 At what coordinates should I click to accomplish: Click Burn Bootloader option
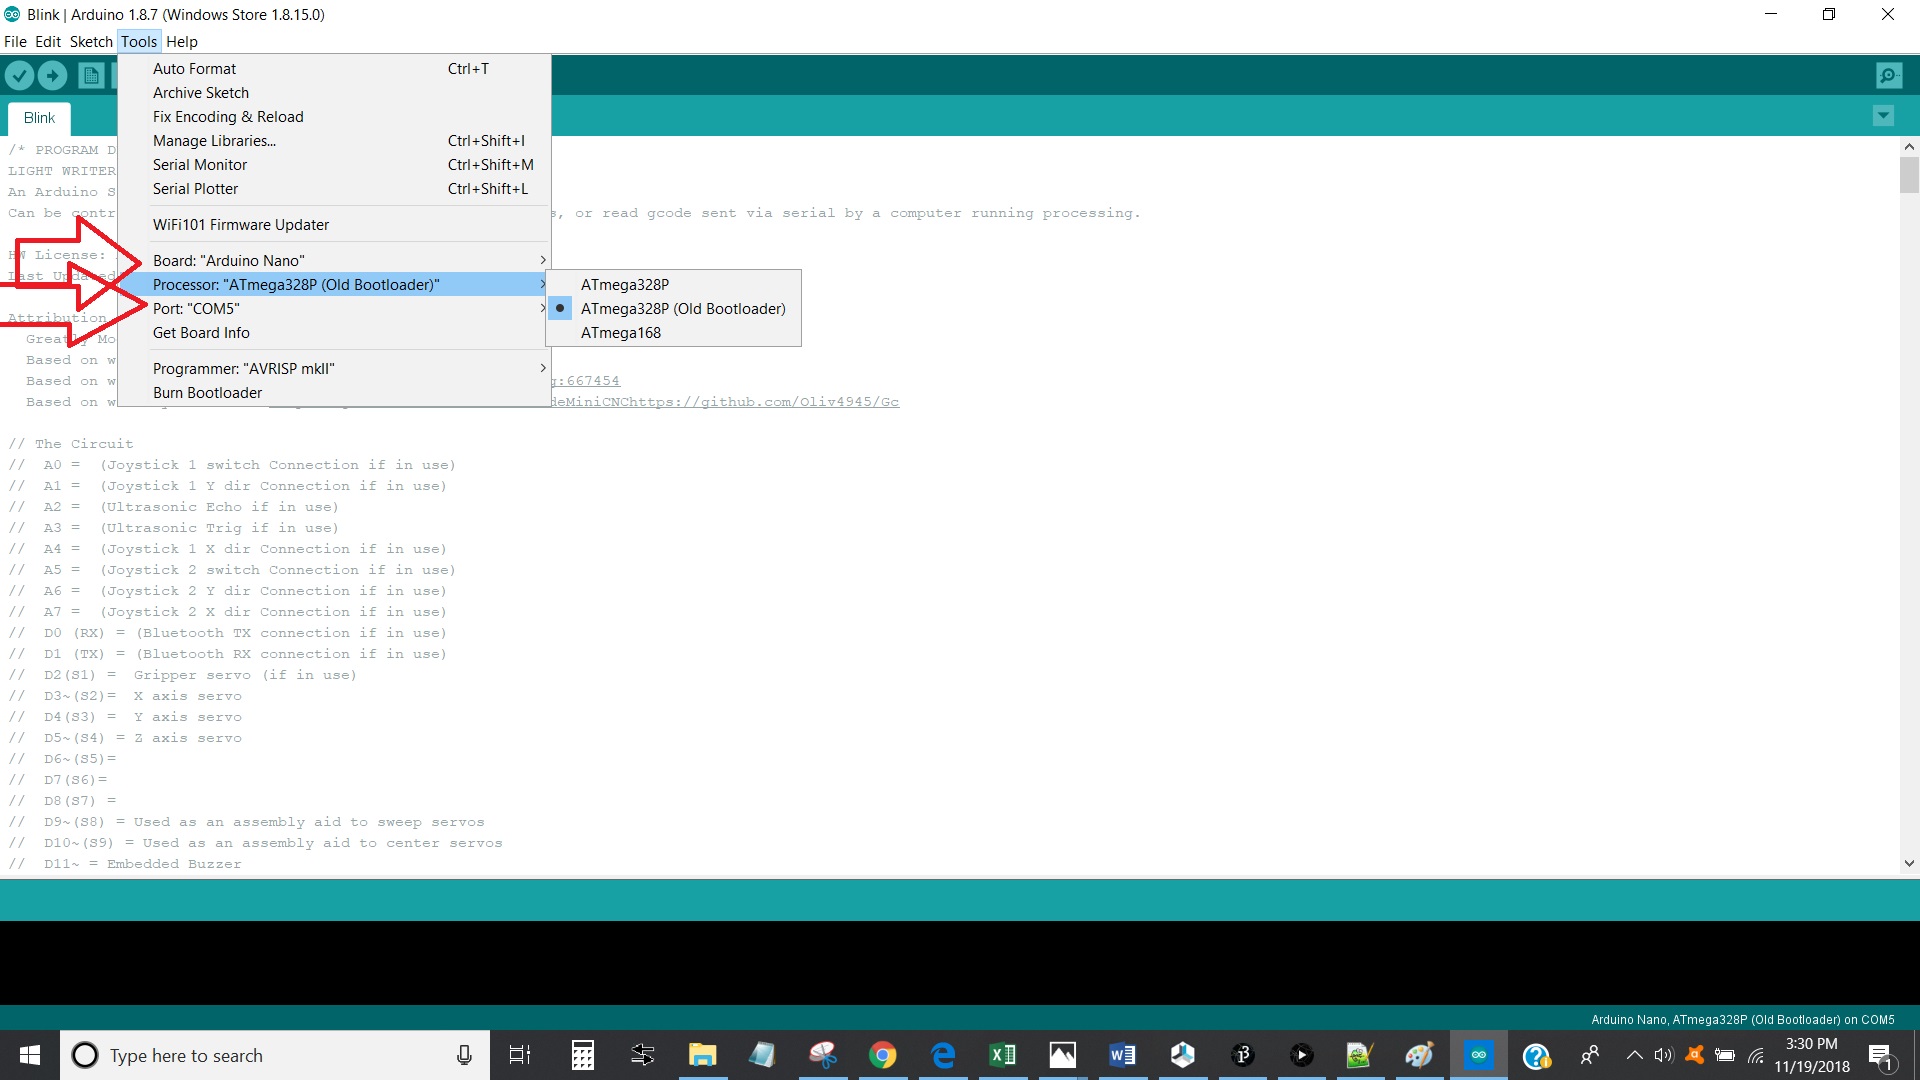coord(207,392)
